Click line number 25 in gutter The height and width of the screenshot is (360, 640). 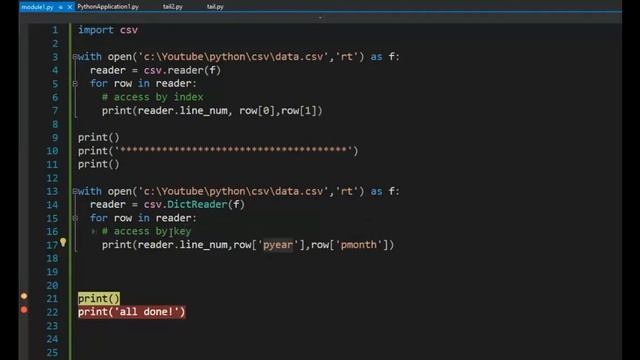(x=52, y=353)
